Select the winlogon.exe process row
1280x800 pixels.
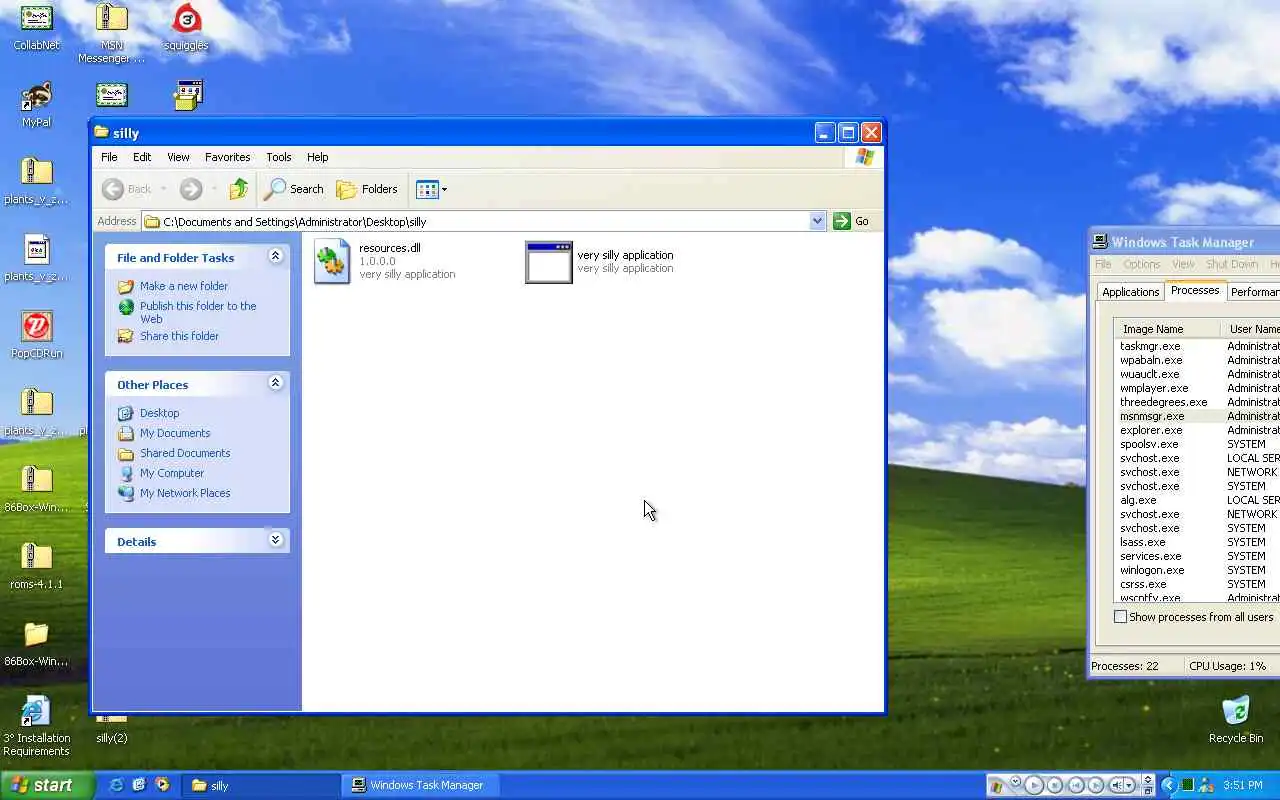click(x=1197, y=570)
